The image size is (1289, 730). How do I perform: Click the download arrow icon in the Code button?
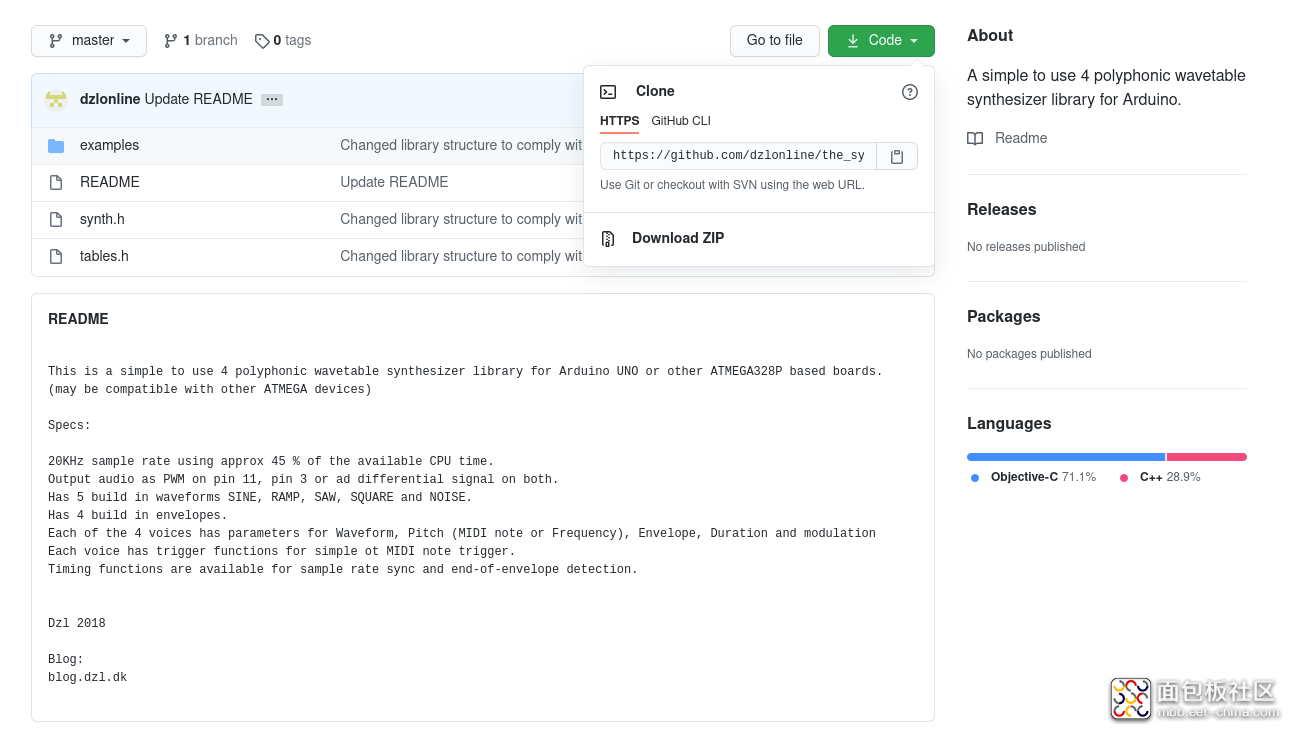coord(853,41)
